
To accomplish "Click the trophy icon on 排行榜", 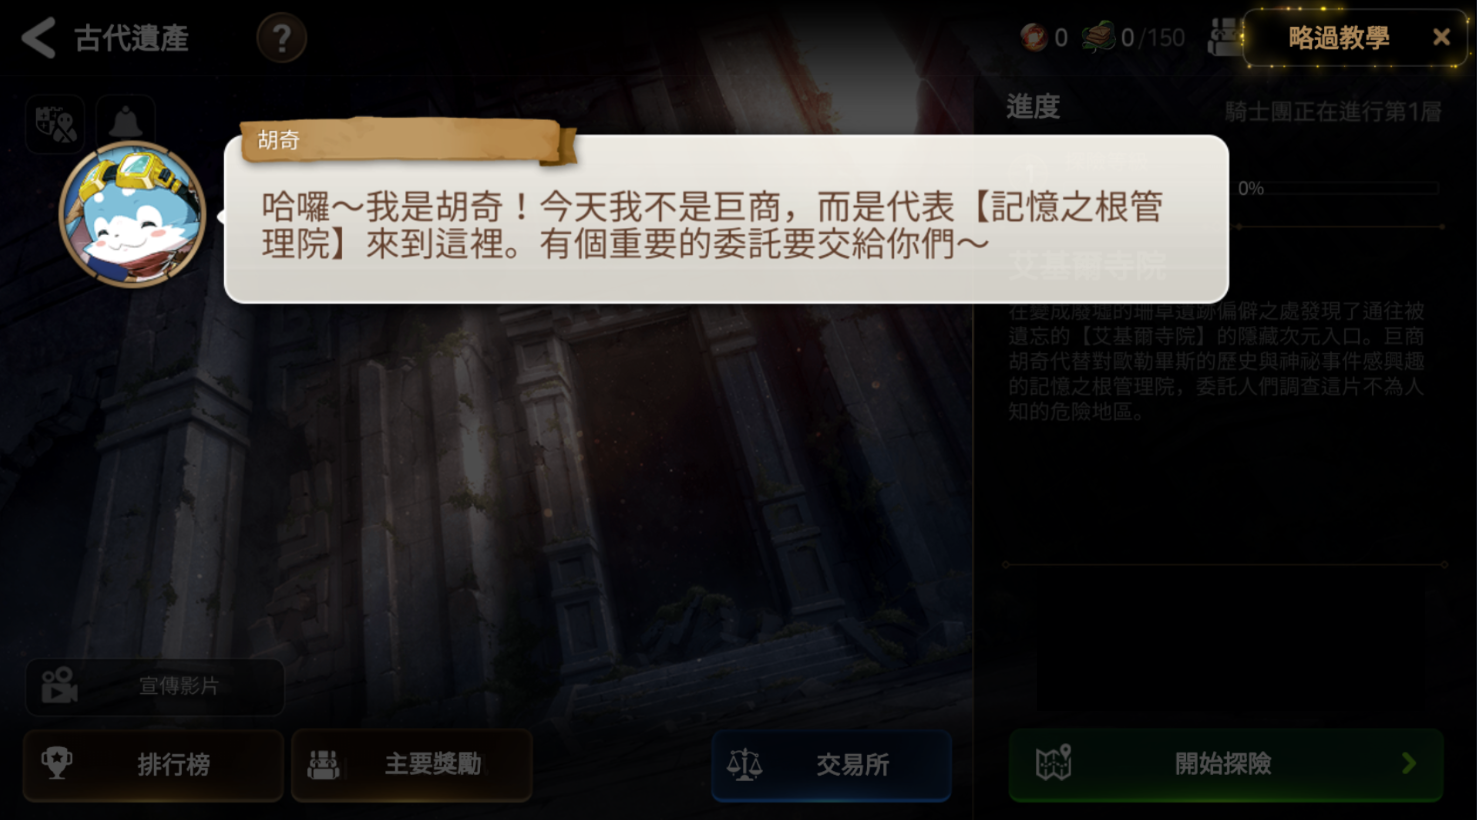I will (x=57, y=764).
